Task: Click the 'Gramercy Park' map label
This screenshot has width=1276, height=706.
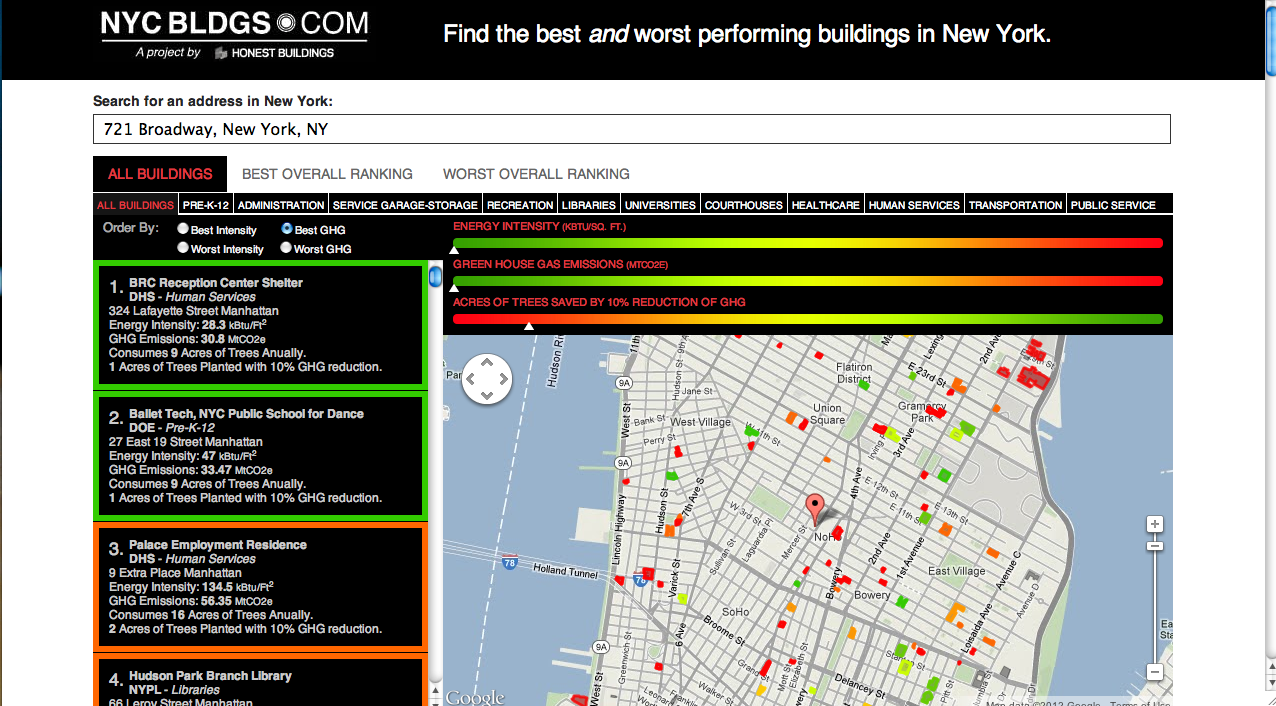Action: click(922, 412)
